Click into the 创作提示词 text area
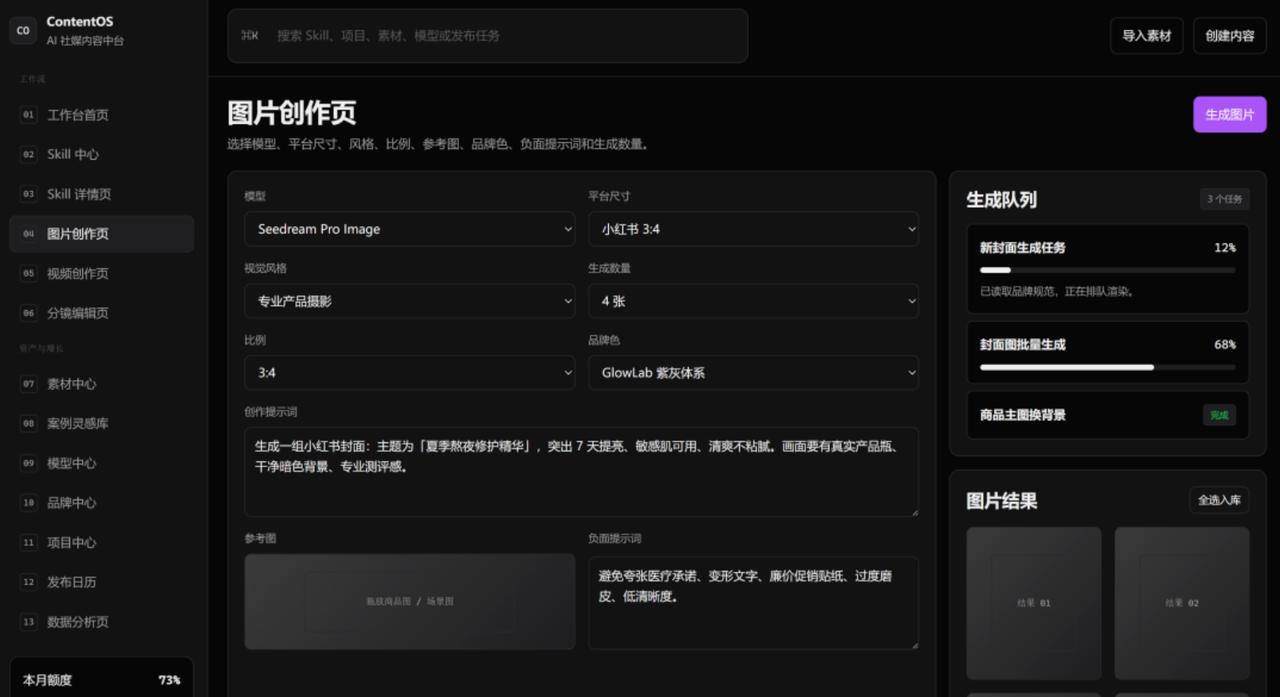This screenshot has width=1280, height=697. click(581, 472)
